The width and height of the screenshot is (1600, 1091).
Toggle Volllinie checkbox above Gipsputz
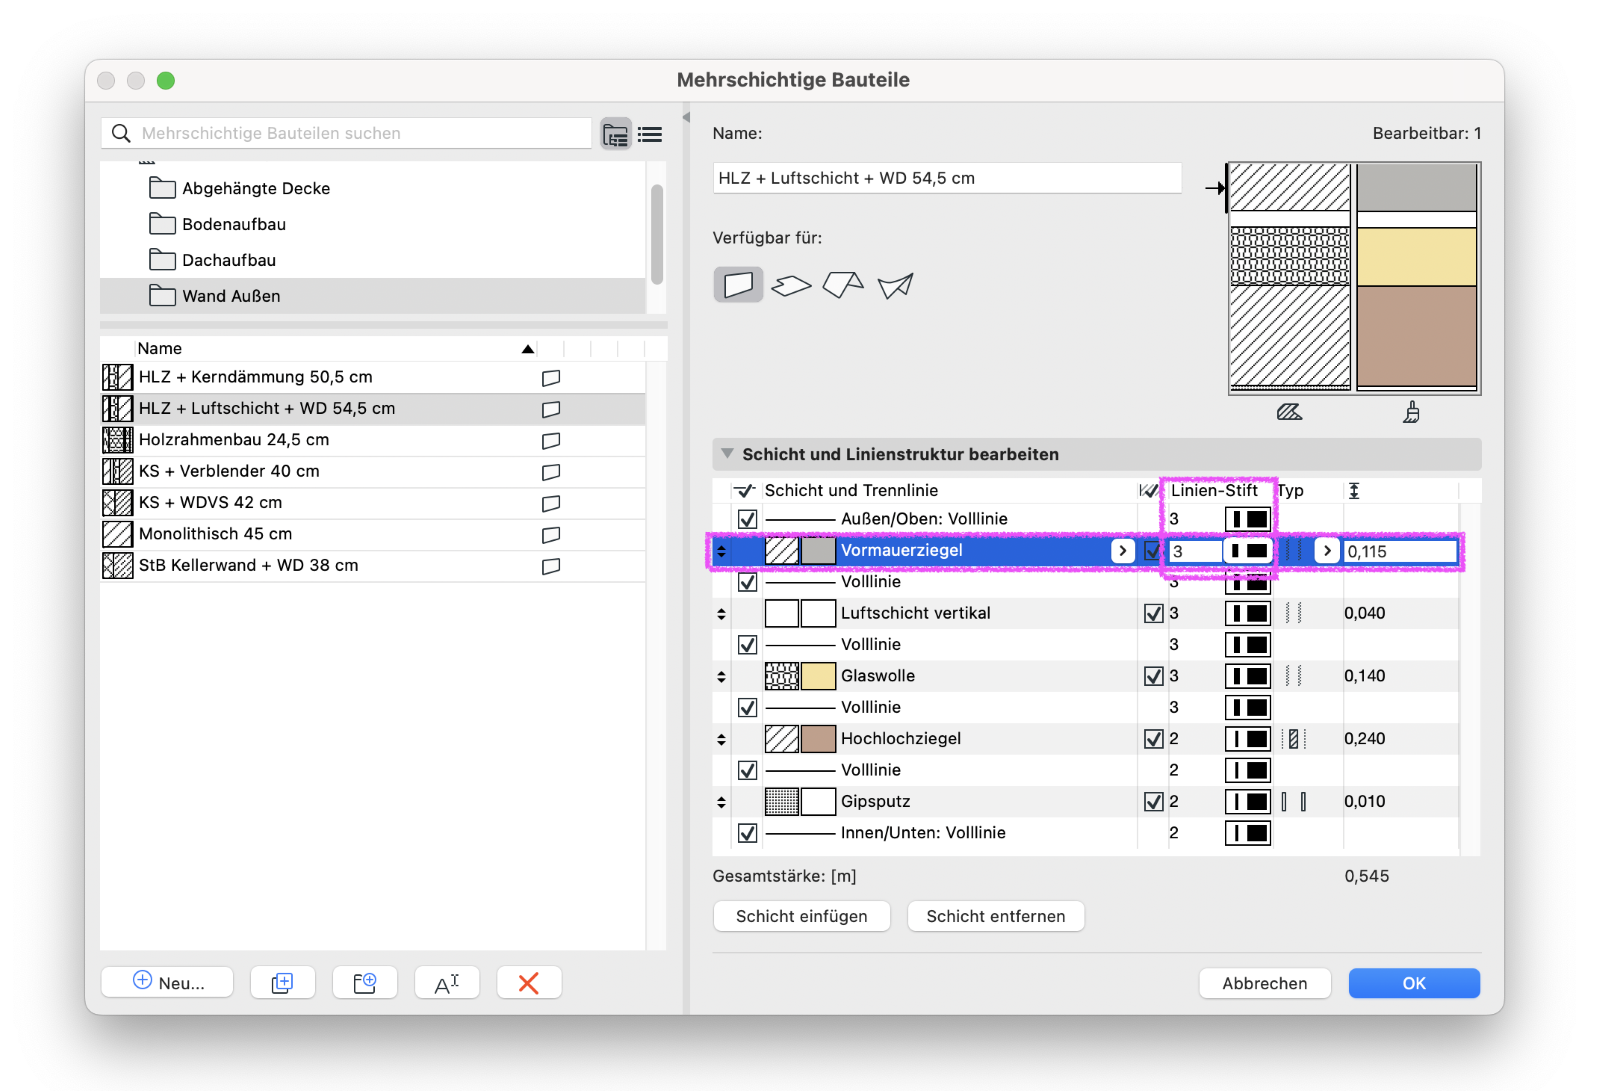point(747,770)
